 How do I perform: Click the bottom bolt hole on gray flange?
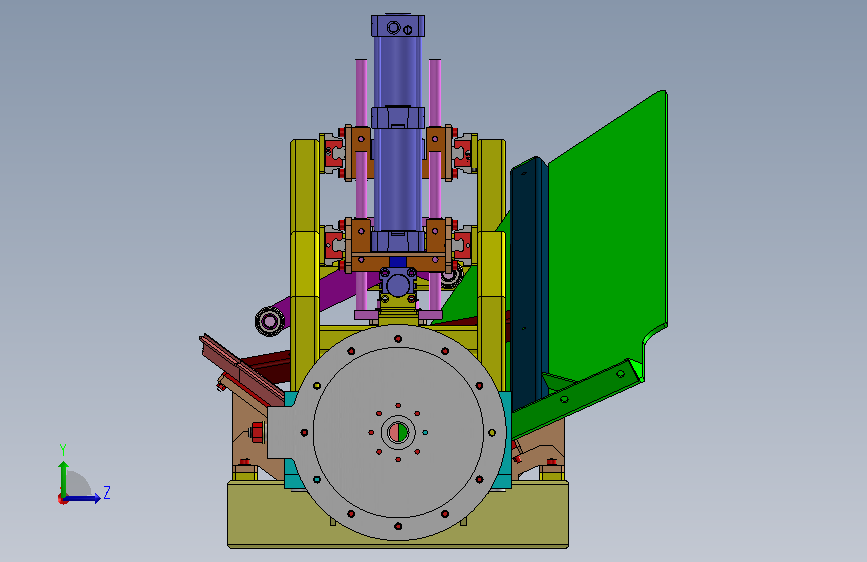coord(398,526)
